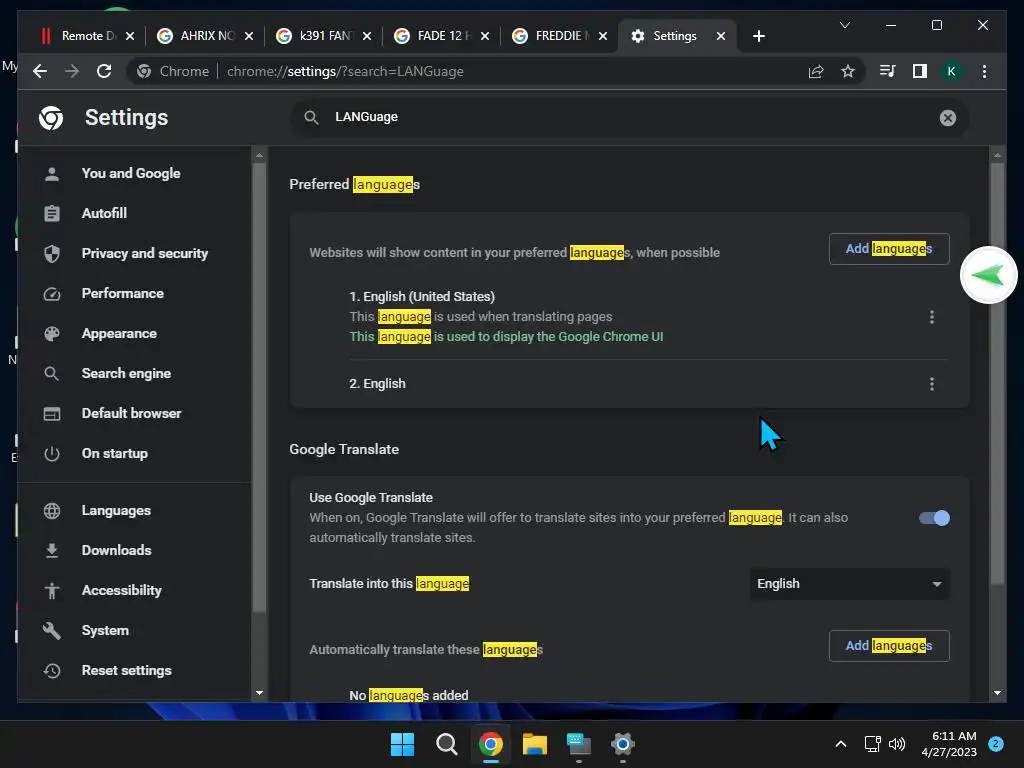Click Add languages for automatic translation
Viewport: 1024px width, 768px height.
click(889, 646)
